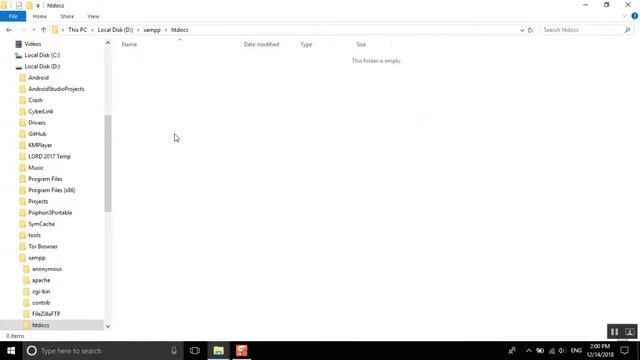The width and height of the screenshot is (640, 360).
Task: Click the Search htdocs field
Action: coord(582,30)
